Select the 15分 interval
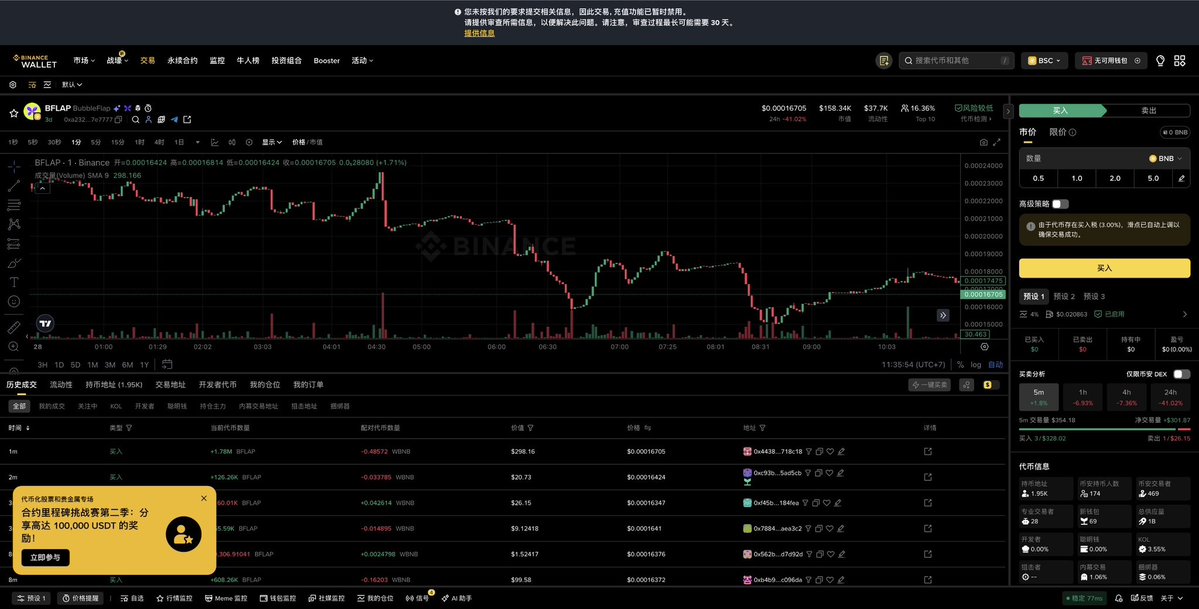1199x609 pixels. [118, 142]
